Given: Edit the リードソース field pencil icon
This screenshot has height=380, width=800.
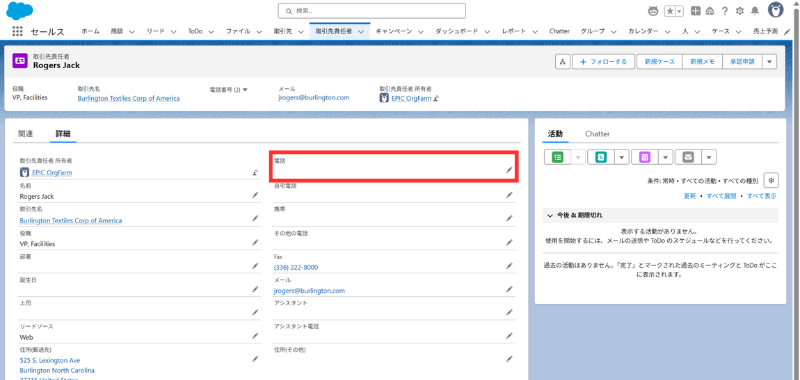Looking at the screenshot, I should click(x=255, y=336).
